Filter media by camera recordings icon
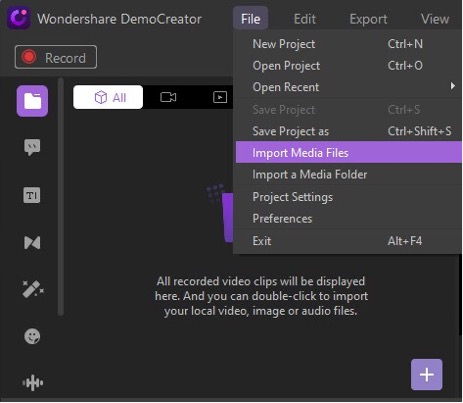 click(168, 97)
